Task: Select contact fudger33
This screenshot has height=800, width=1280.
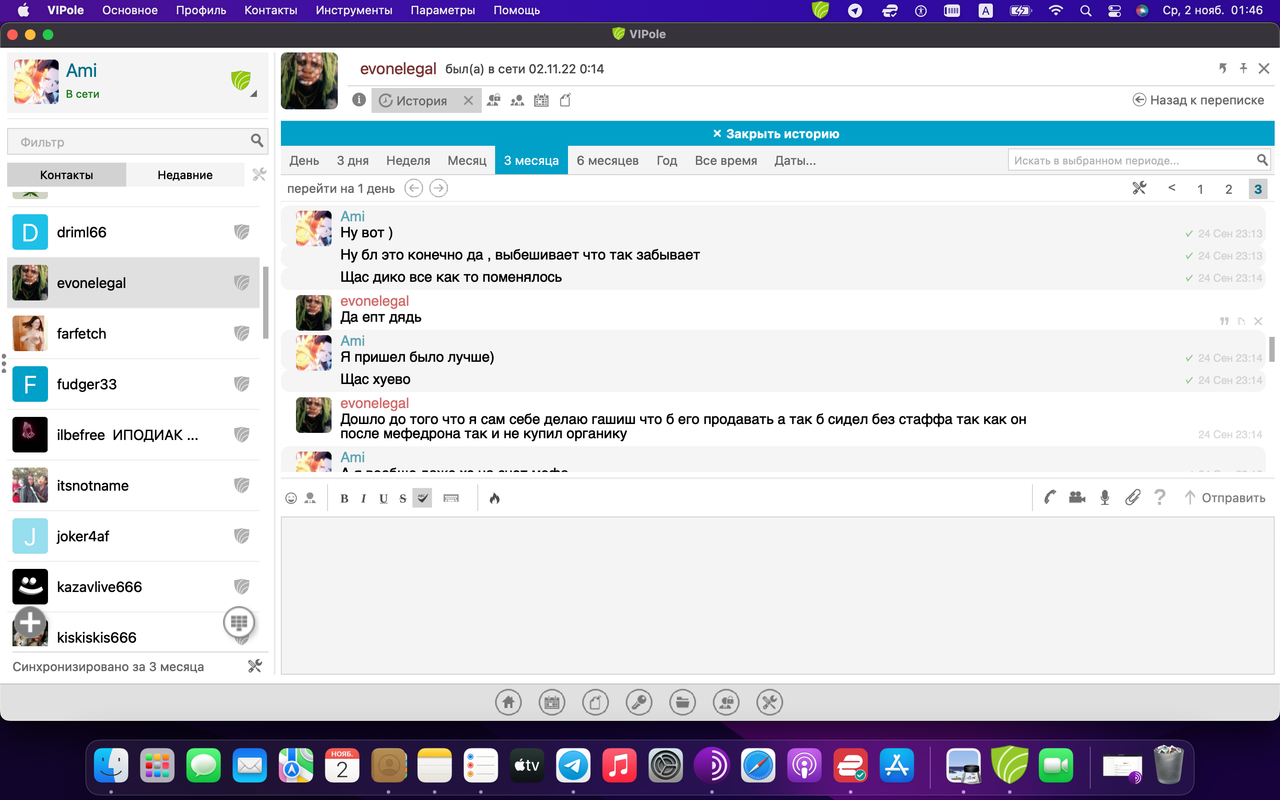Action: point(134,384)
